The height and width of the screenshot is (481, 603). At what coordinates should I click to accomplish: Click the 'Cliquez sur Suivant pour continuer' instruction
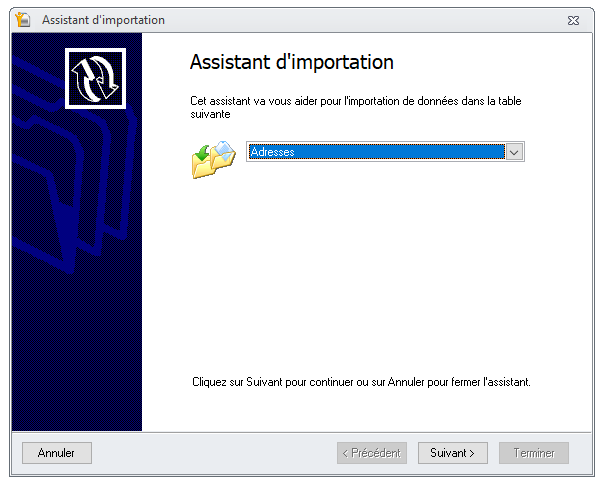point(360,382)
